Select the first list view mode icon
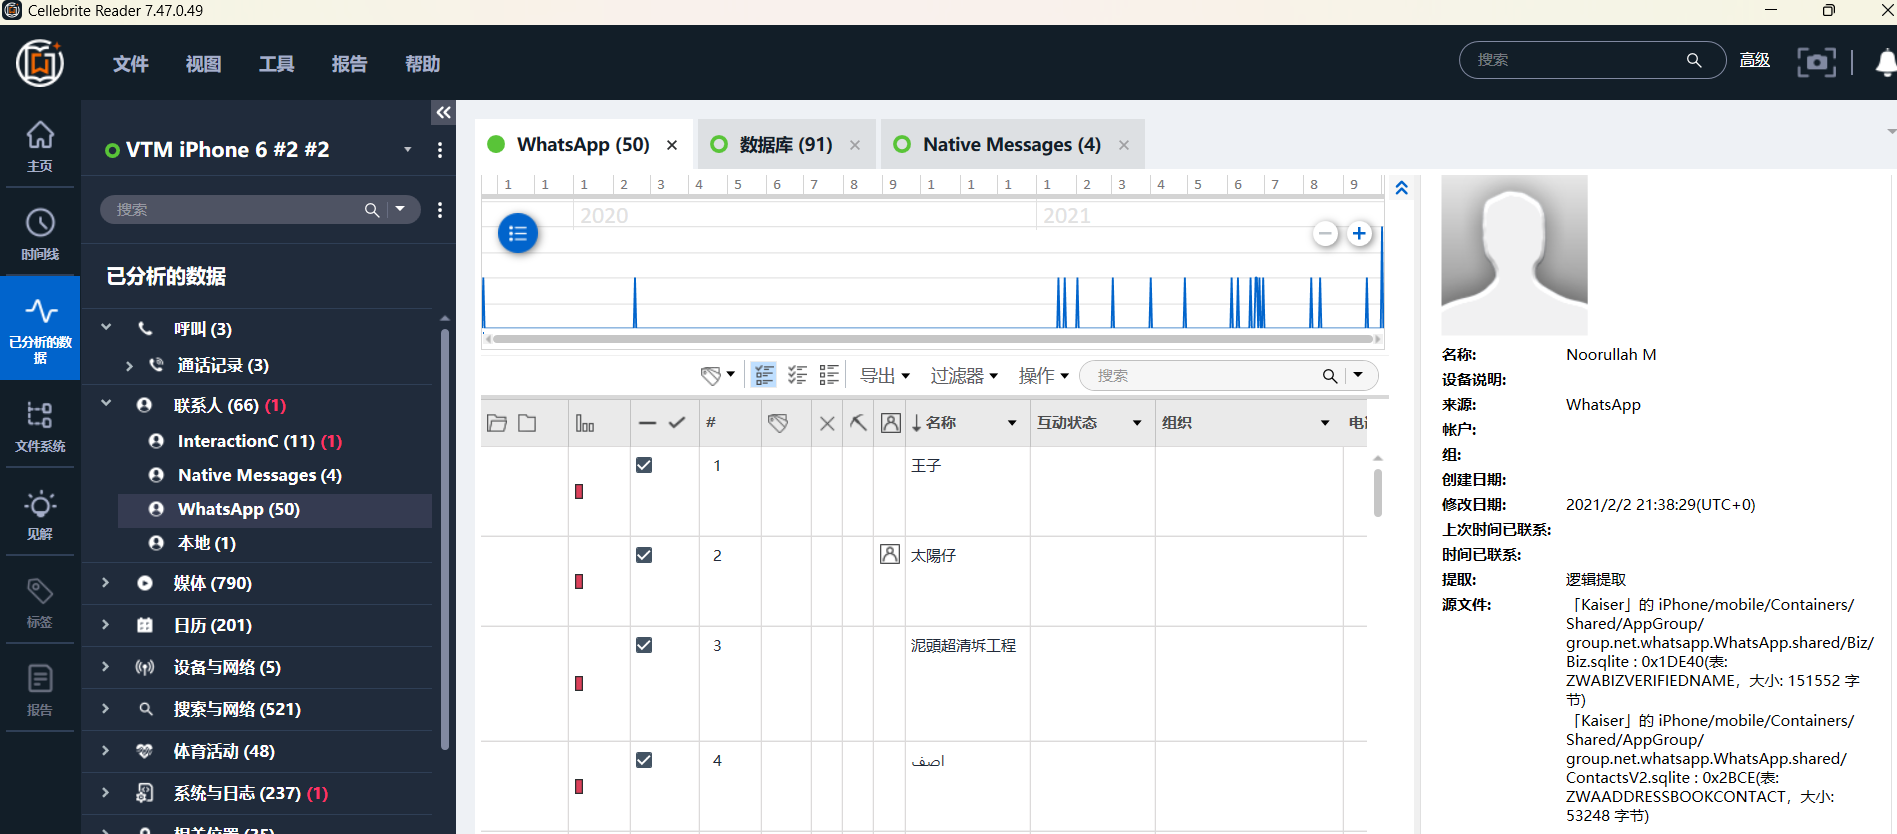The height and width of the screenshot is (834, 1897). coord(764,375)
